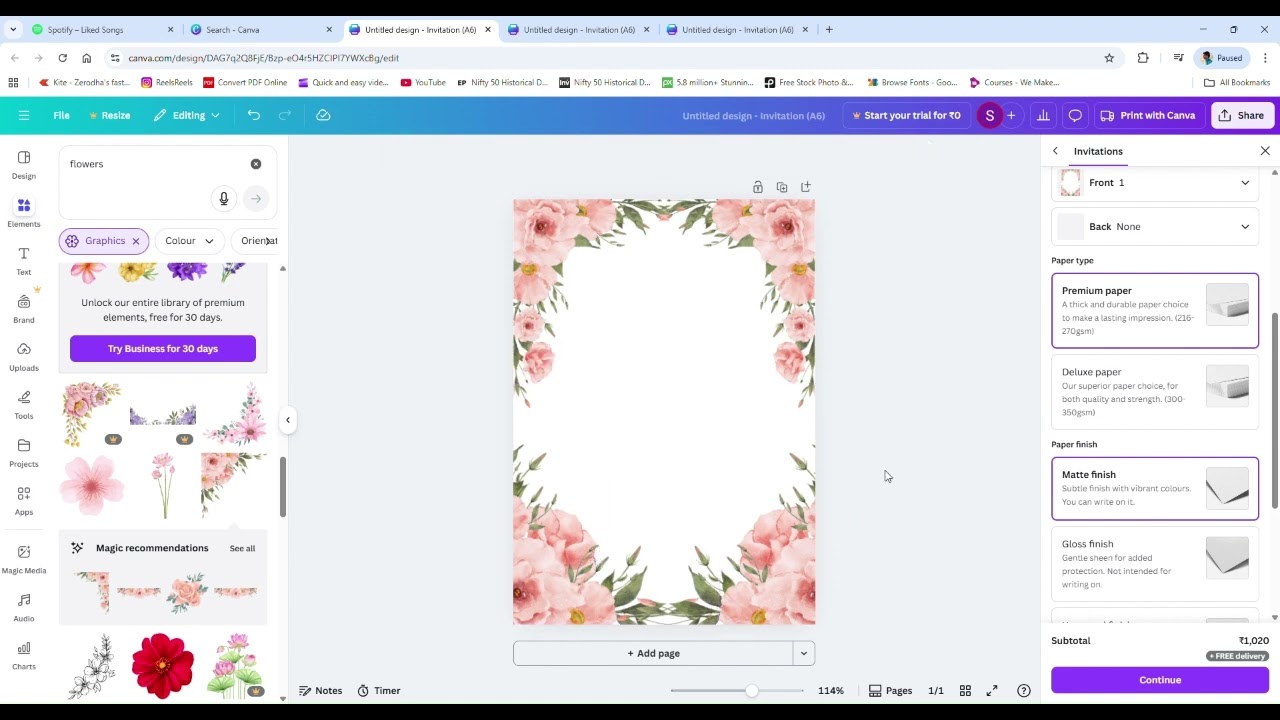Click See all for Magic recommendations
This screenshot has width=1280, height=720.
click(x=242, y=548)
